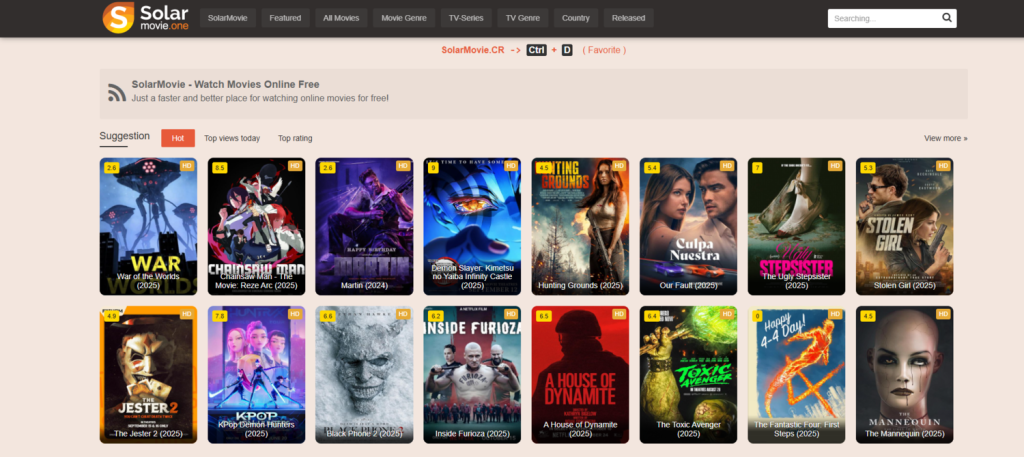The image size is (1024, 457).
Task: Open KPop Demon Hunters poster
Action: coord(256,375)
